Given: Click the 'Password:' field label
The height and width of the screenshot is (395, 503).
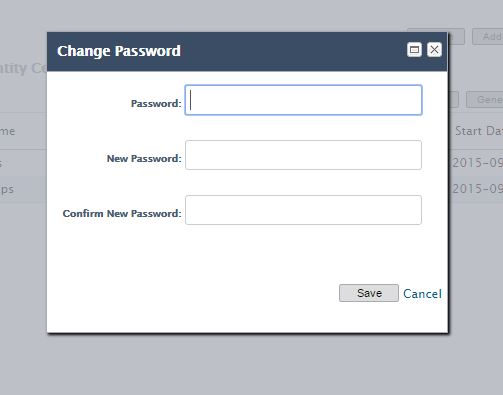Looking at the screenshot, I should pos(156,103).
